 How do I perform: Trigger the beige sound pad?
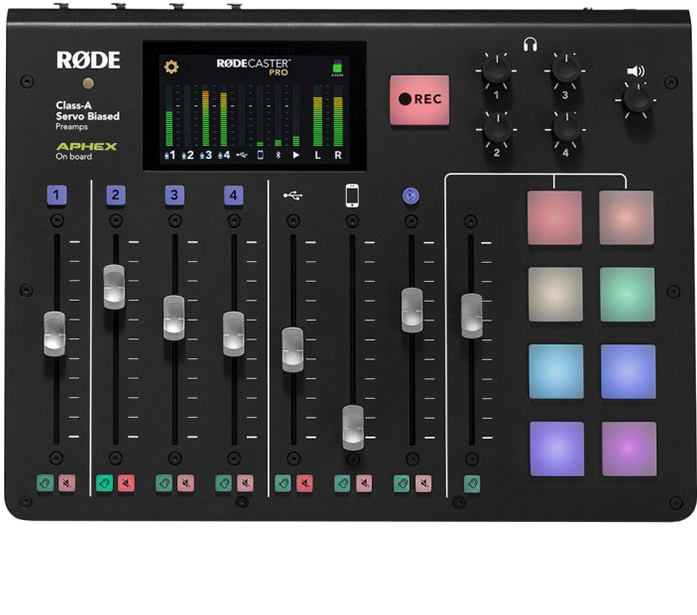coord(556,295)
